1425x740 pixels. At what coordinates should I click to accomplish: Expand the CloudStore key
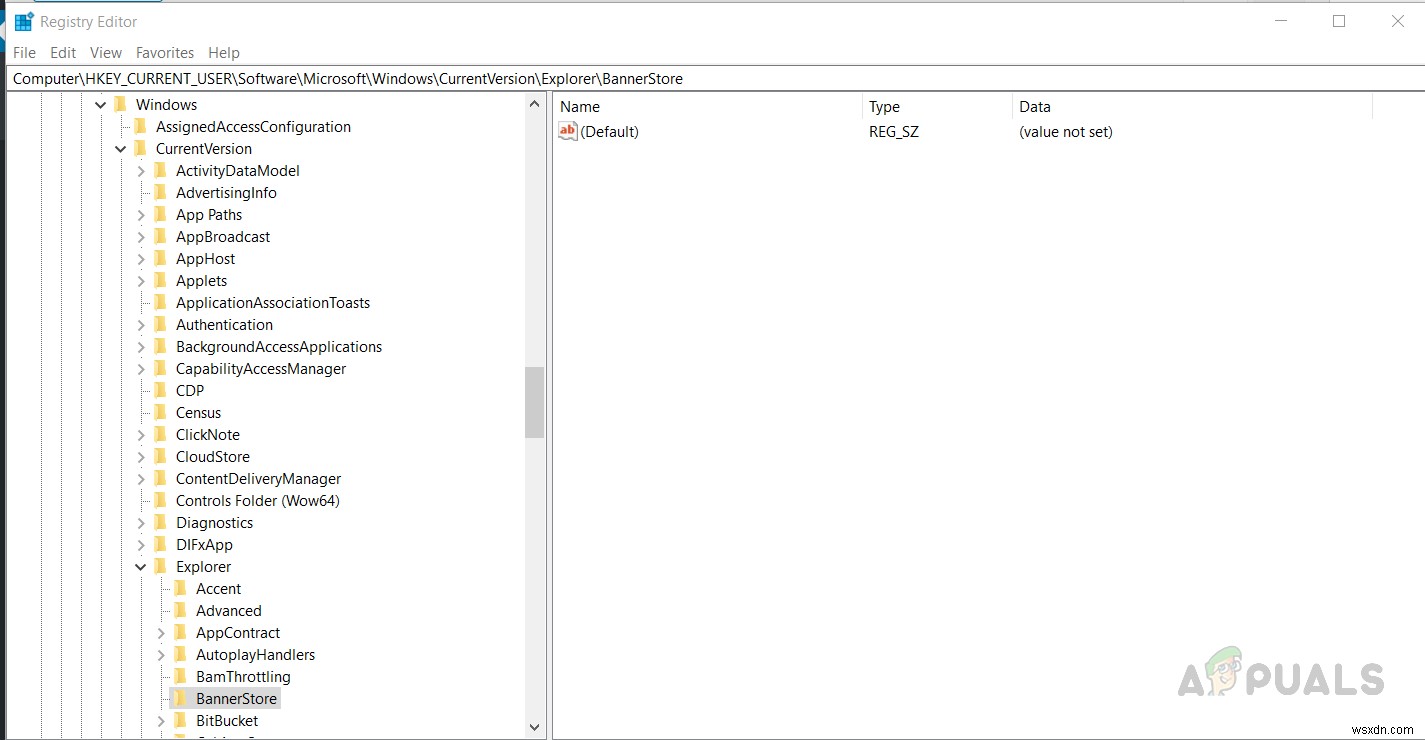pos(141,457)
